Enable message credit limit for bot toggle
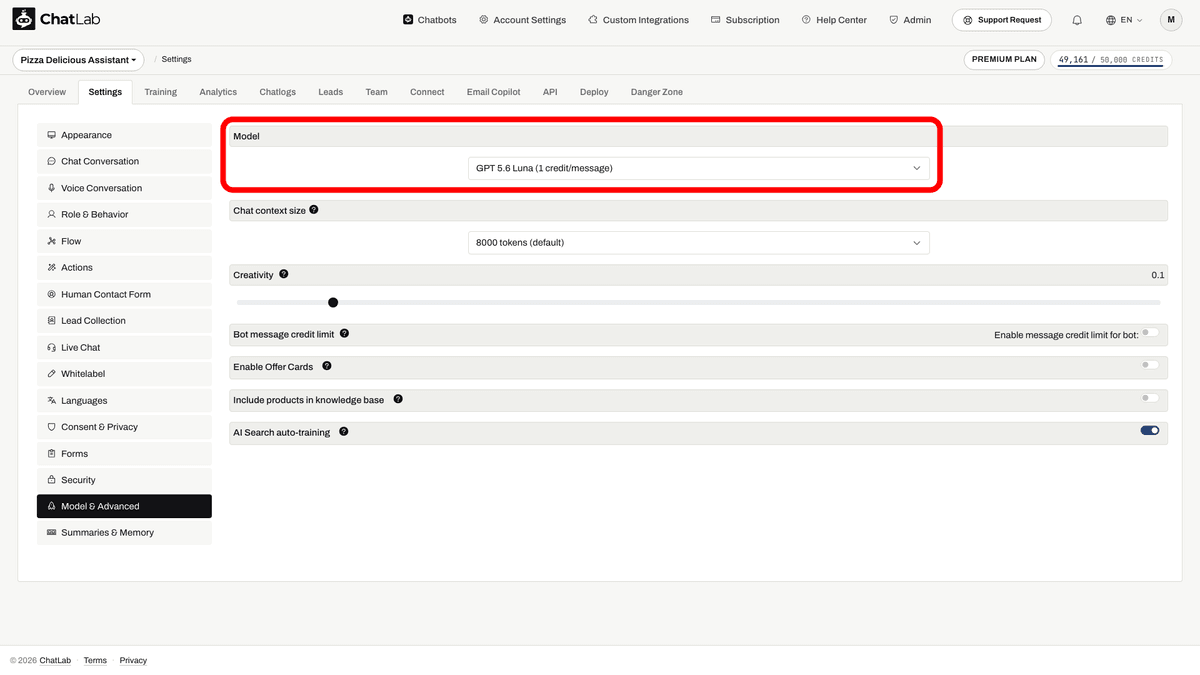Screen dimensions: 1200x675 (x=1150, y=333)
